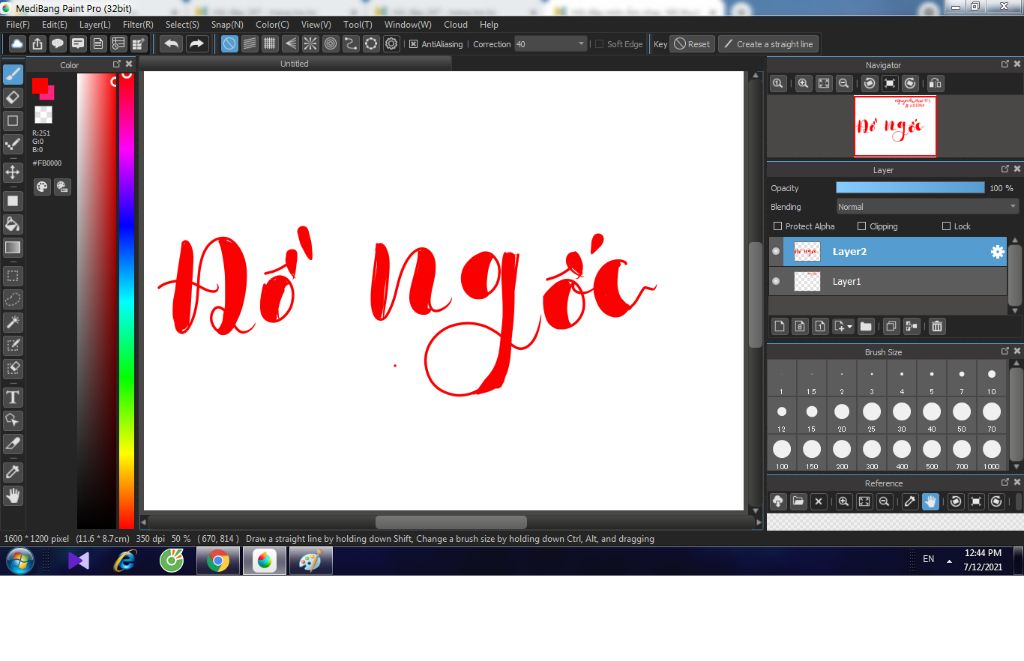Open the File menu
Screen dimensions: 1024x661
click(x=18, y=24)
